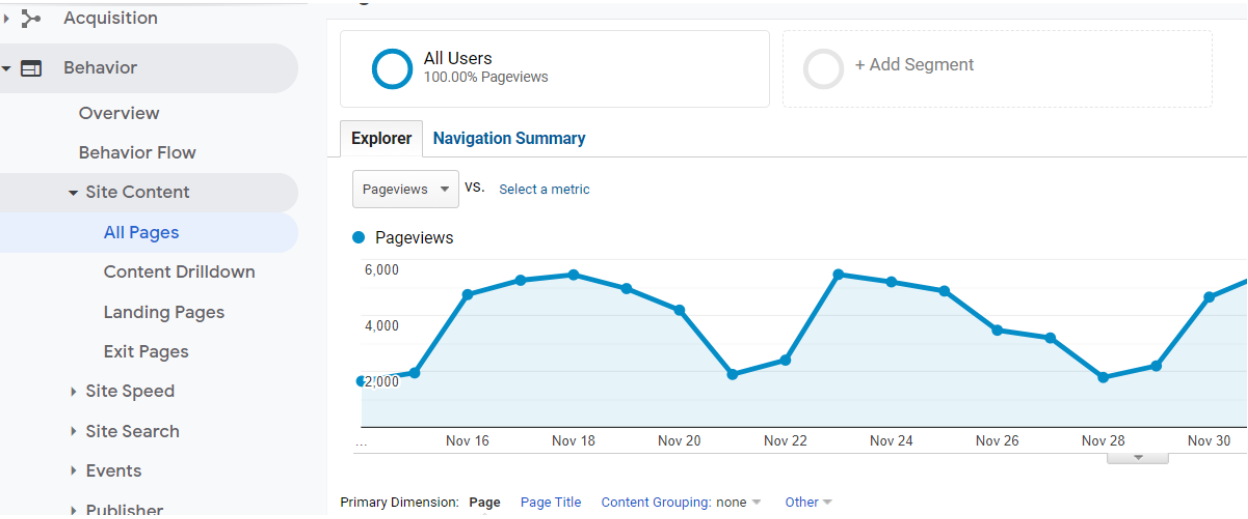Choose Page Title as primary dimension
The image size is (1248, 519).
(550, 503)
